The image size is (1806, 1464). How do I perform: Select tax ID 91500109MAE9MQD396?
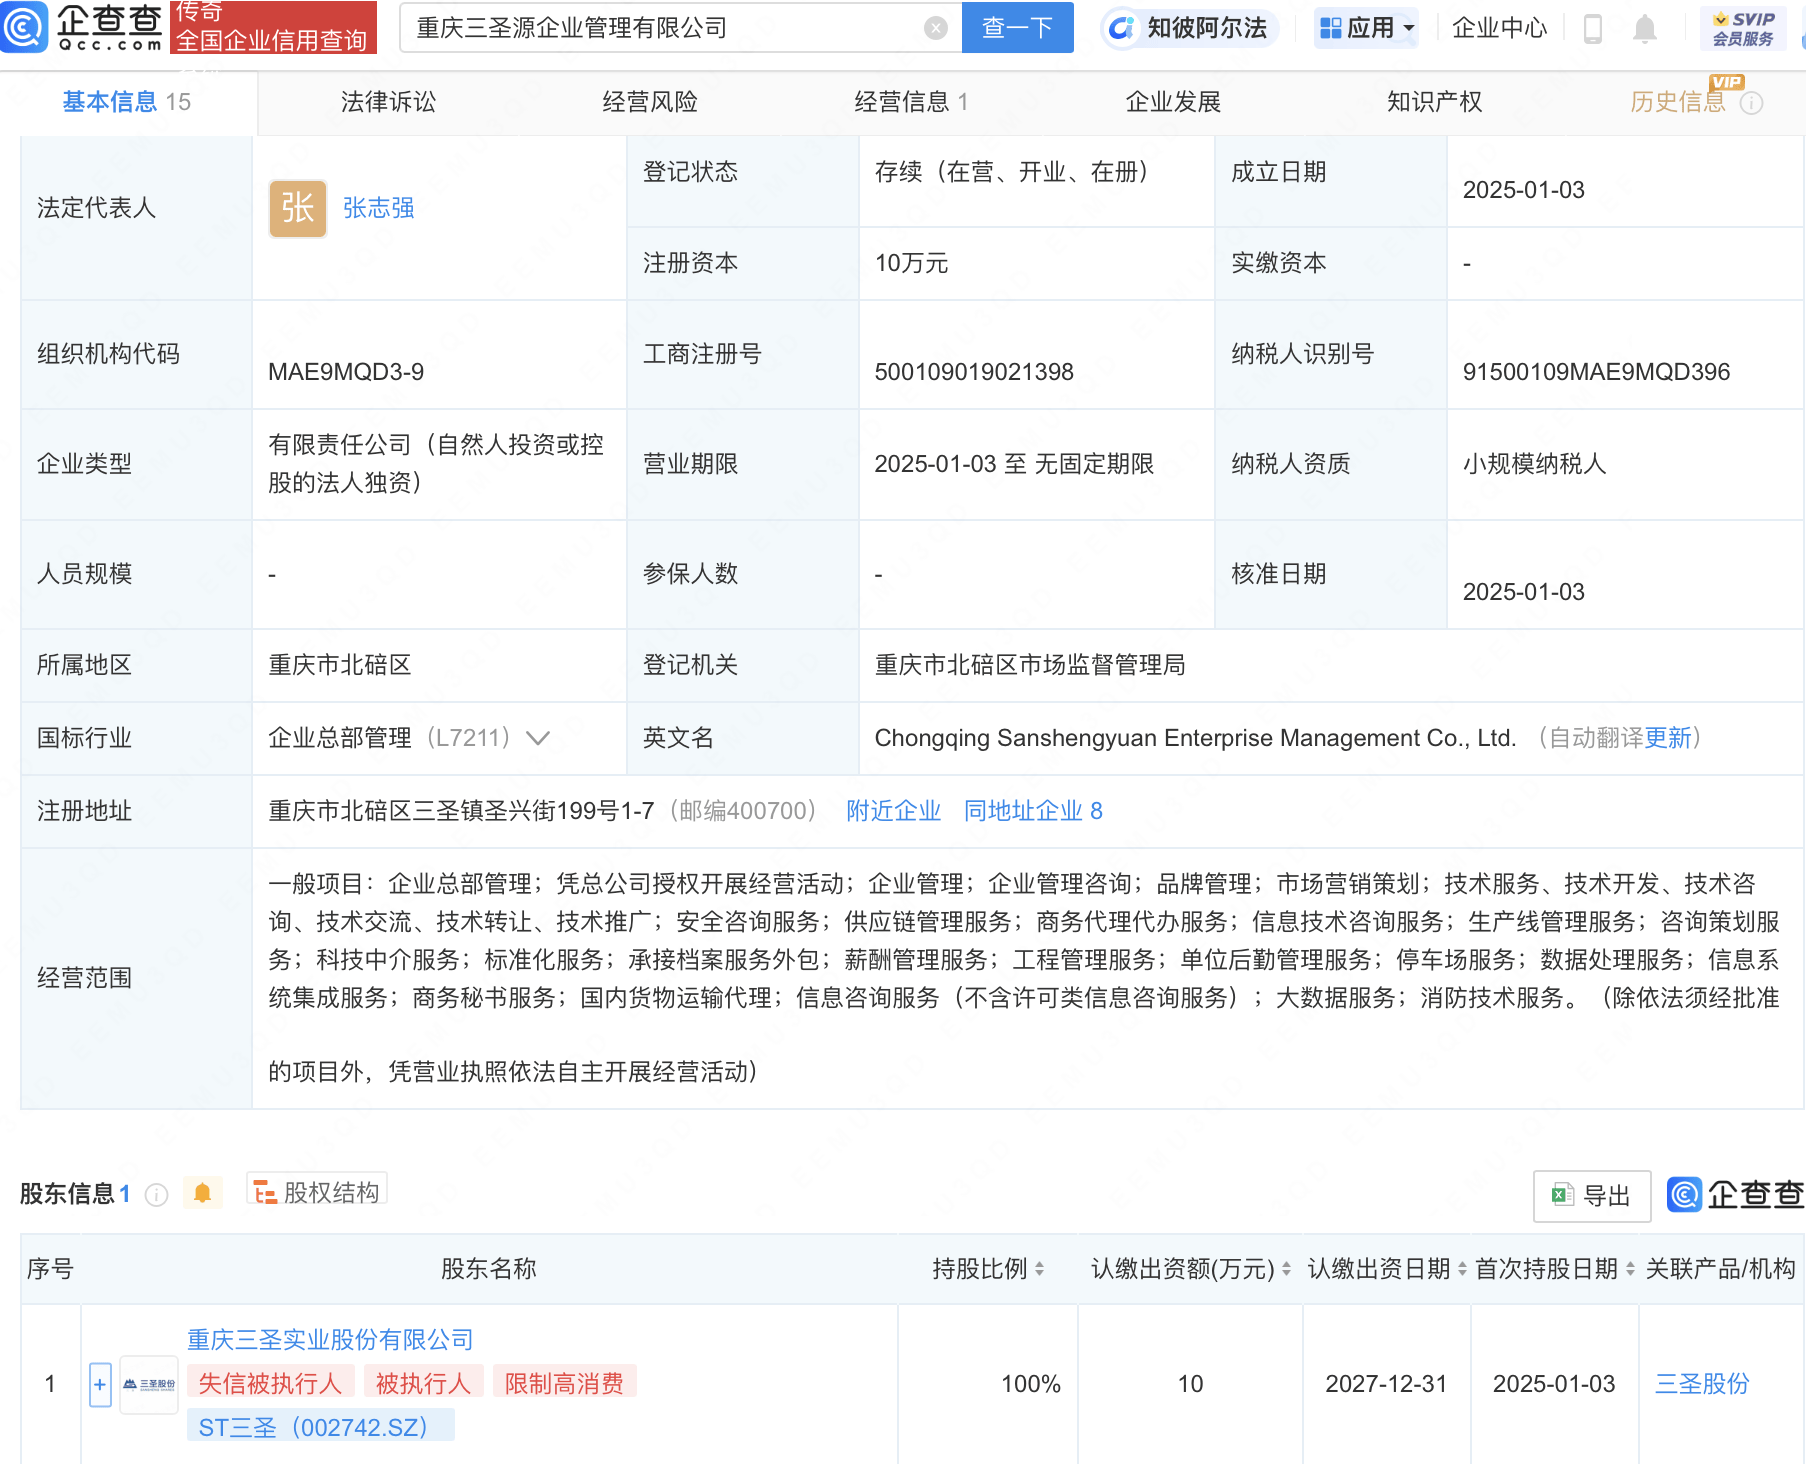[x=1596, y=372]
